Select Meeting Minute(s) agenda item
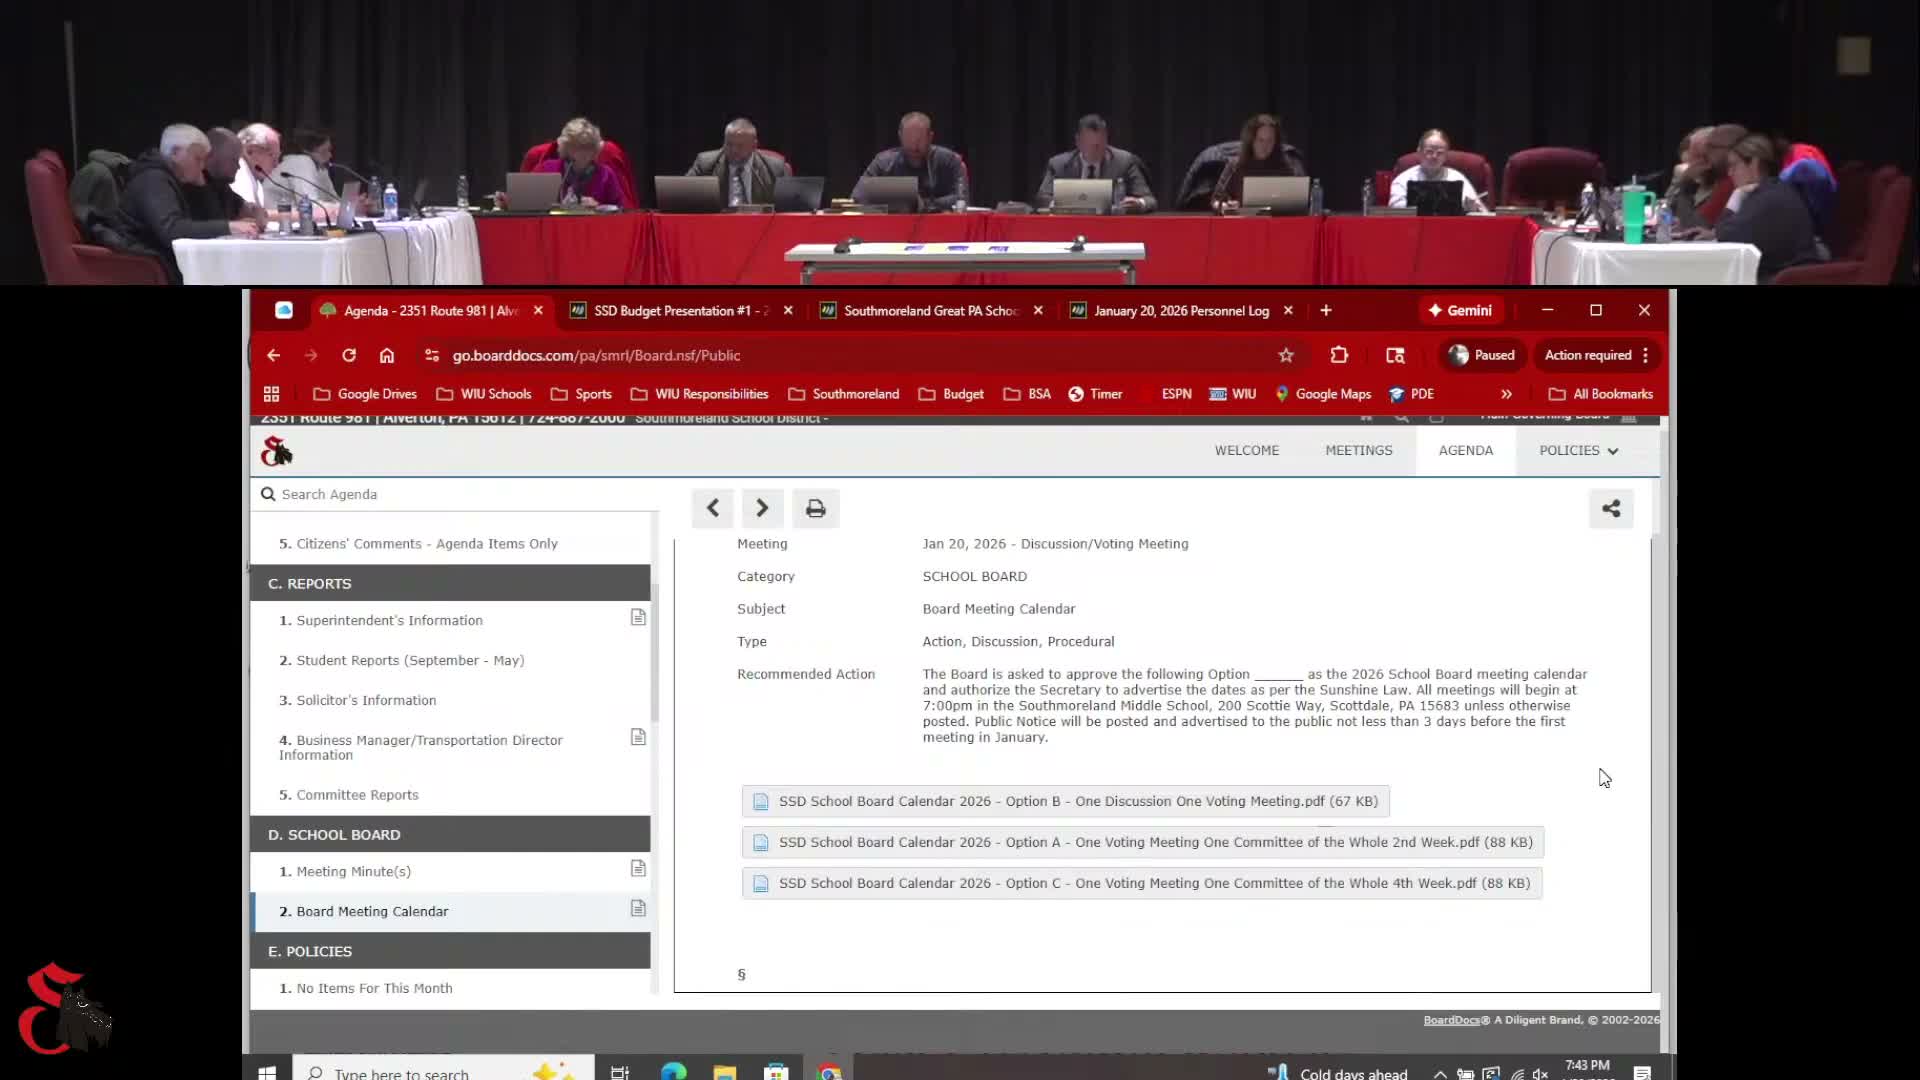Viewport: 1920px width, 1080px height. tap(353, 871)
